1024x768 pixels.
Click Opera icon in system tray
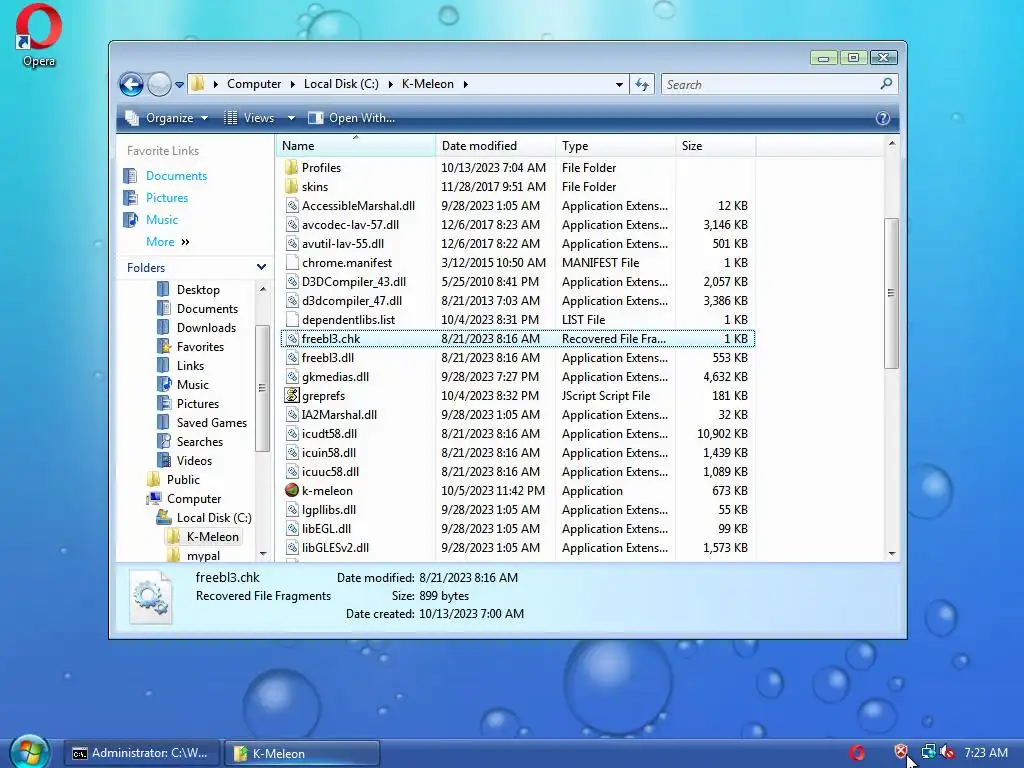(857, 753)
